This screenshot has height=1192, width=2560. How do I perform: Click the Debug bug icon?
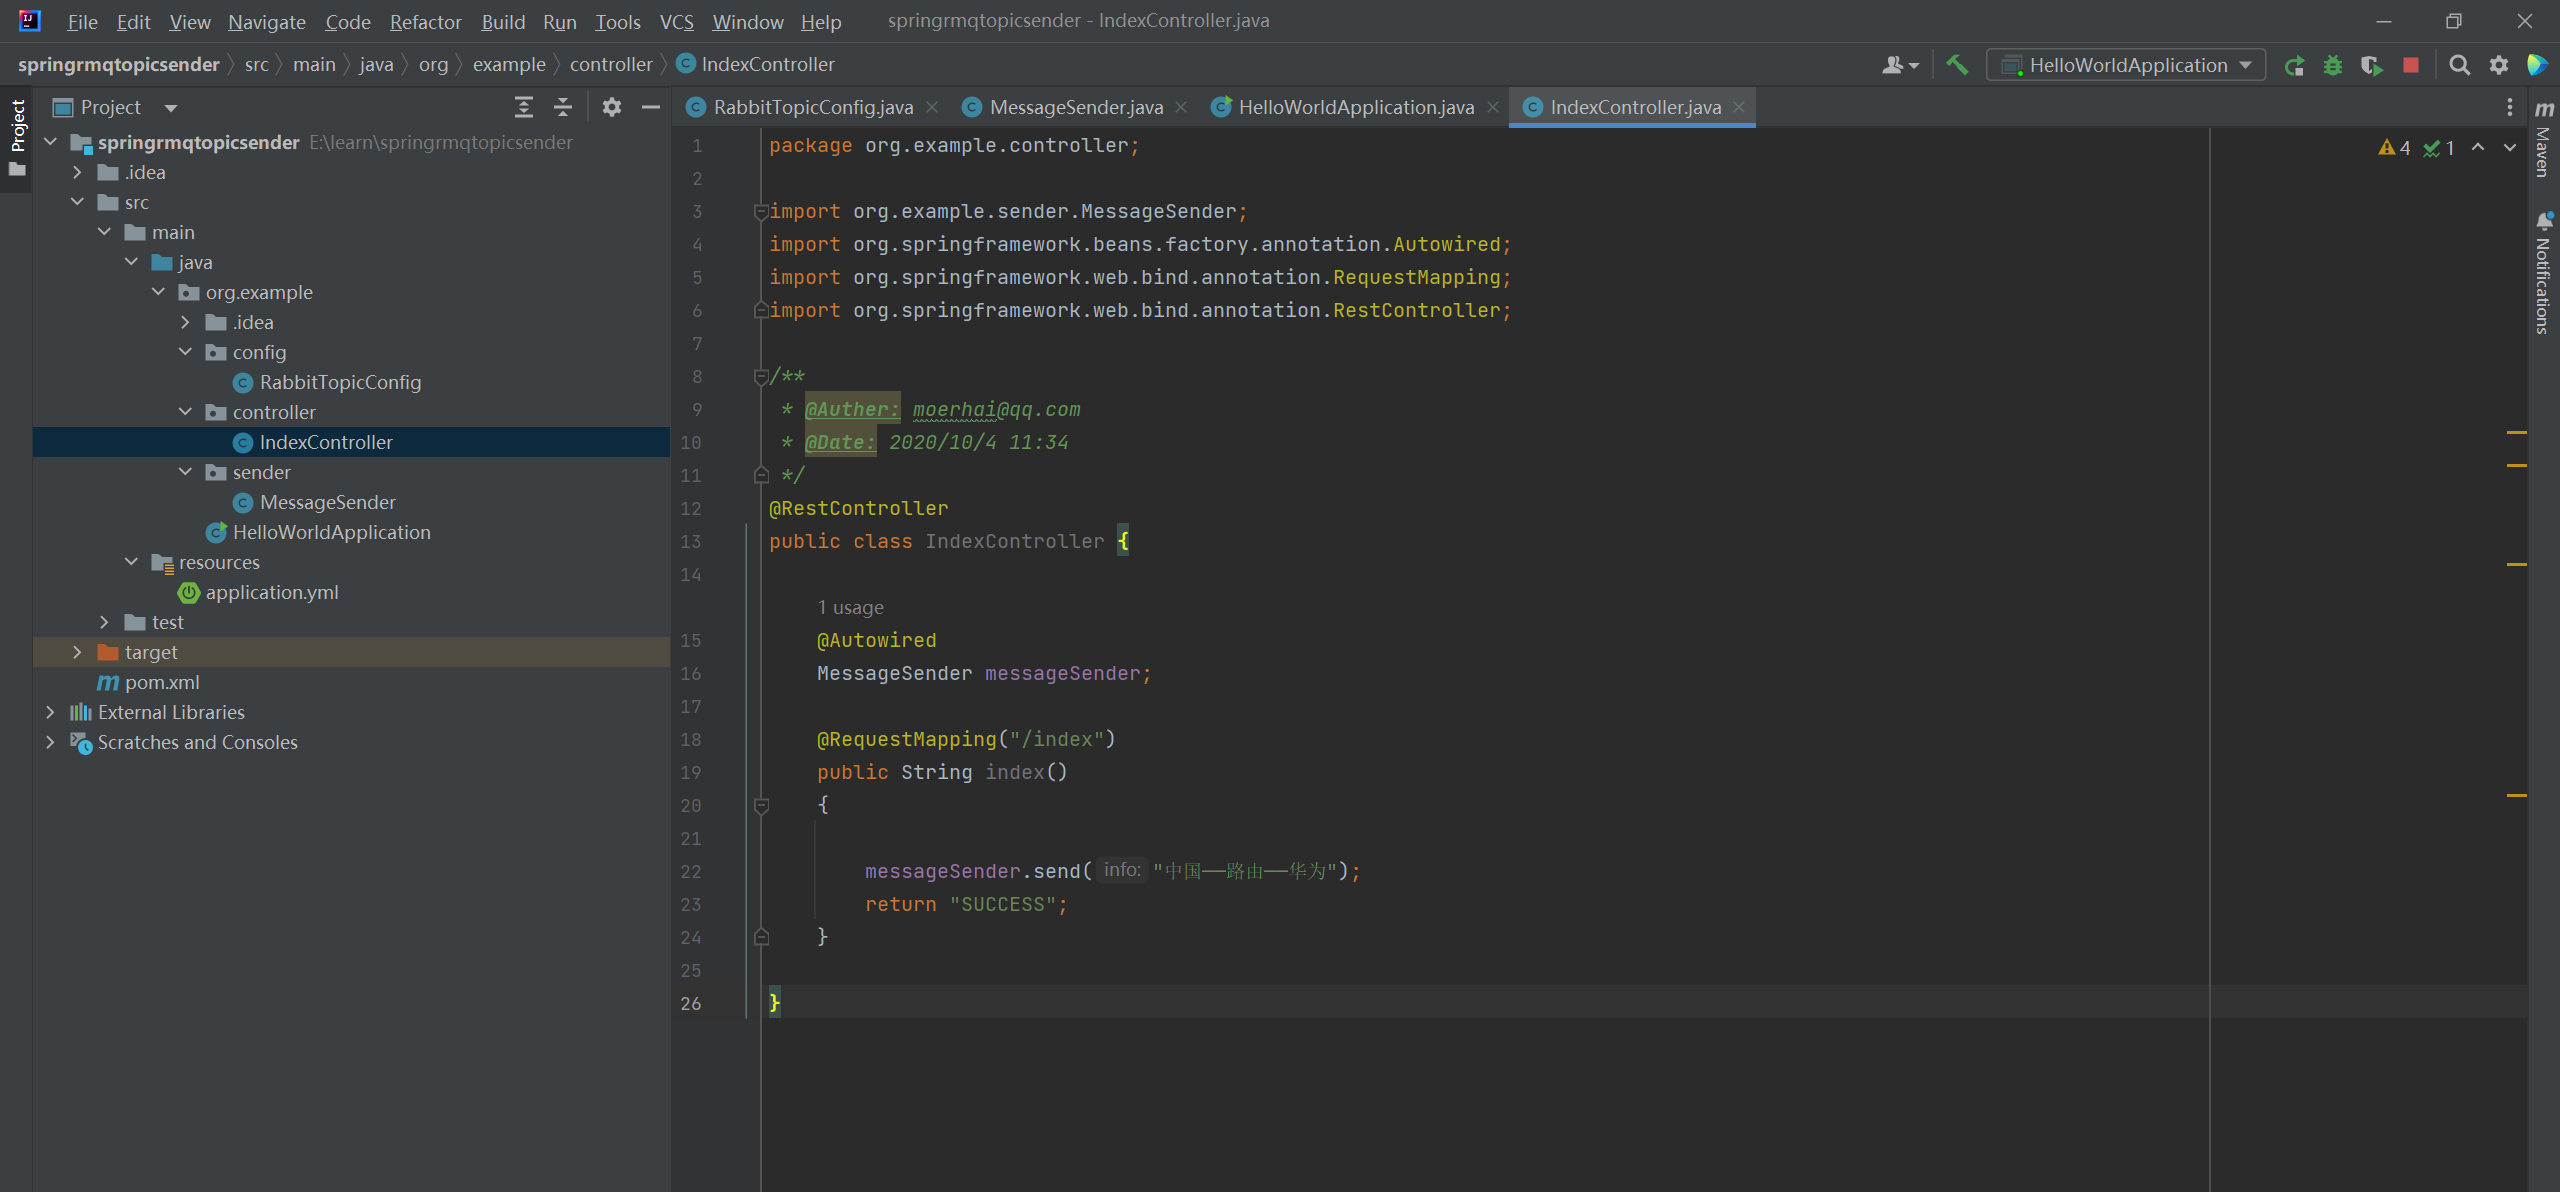click(2333, 65)
